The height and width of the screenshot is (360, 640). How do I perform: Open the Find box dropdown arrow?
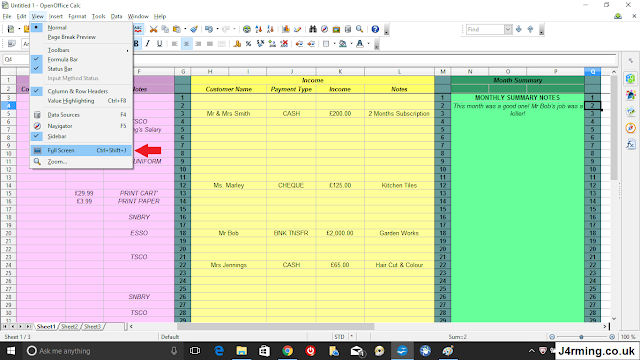(508, 29)
